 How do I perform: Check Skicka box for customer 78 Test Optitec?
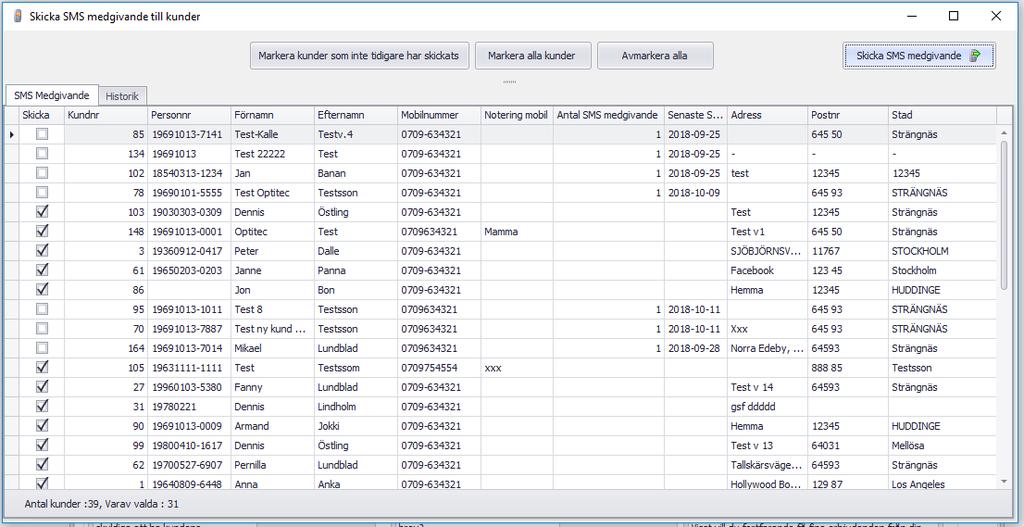click(42, 193)
